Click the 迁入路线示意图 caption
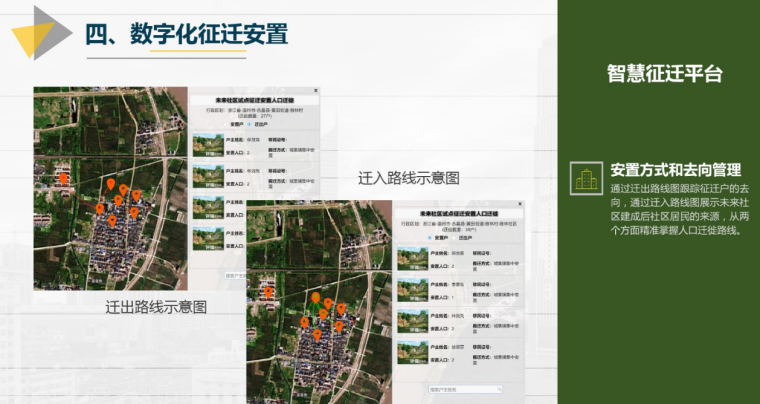The width and height of the screenshot is (760, 404). tap(409, 177)
